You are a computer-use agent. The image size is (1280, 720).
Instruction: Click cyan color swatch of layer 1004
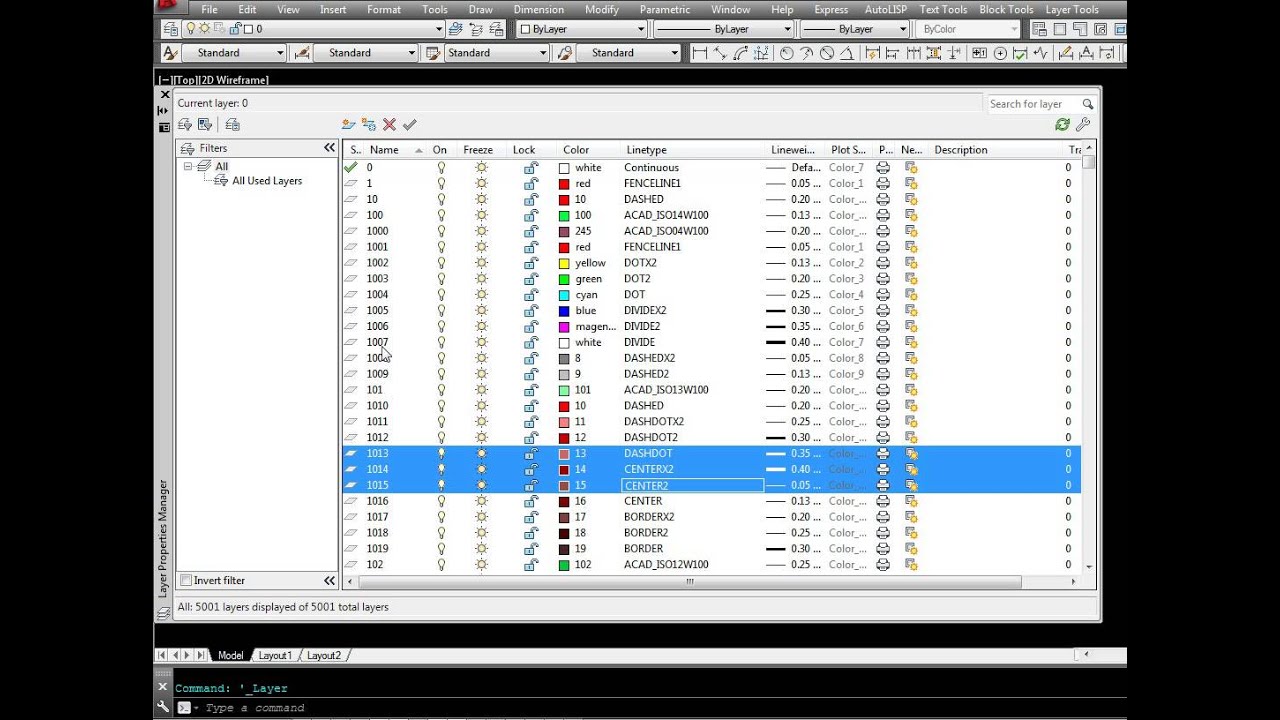pyautogui.click(x=564, y=295)
